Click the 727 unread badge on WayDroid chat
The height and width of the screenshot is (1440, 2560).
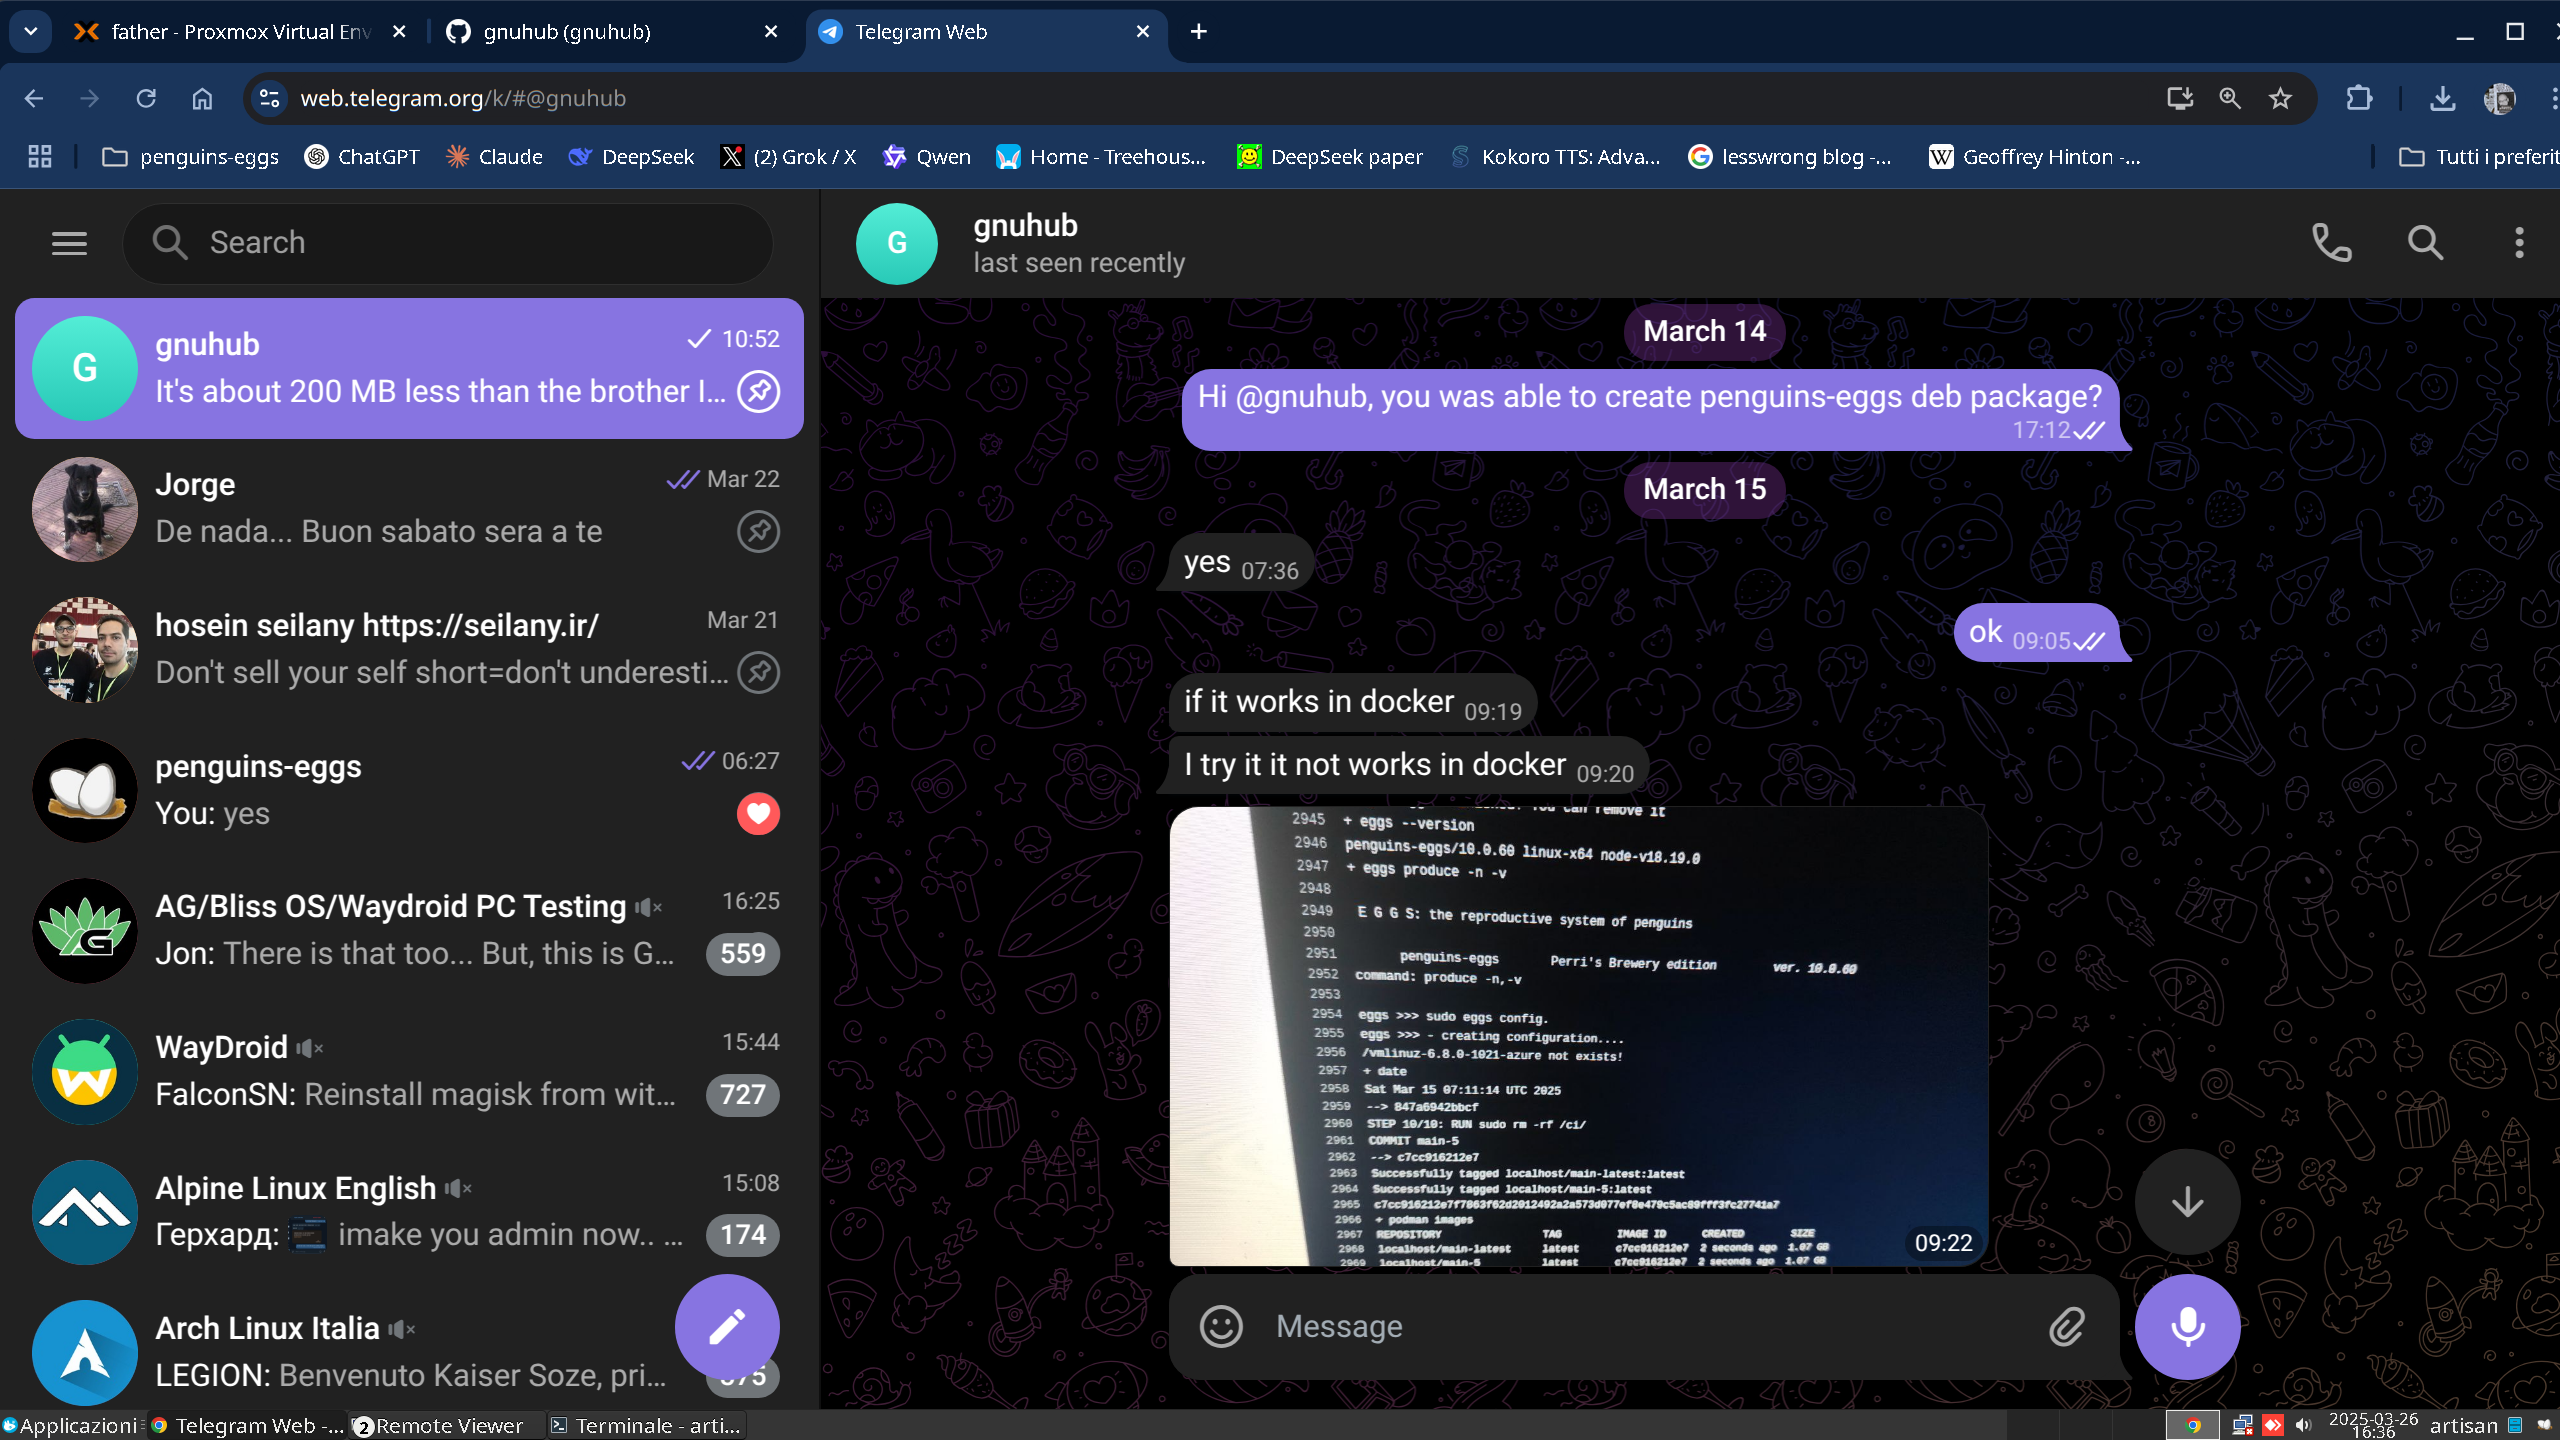coord(742,1095)
